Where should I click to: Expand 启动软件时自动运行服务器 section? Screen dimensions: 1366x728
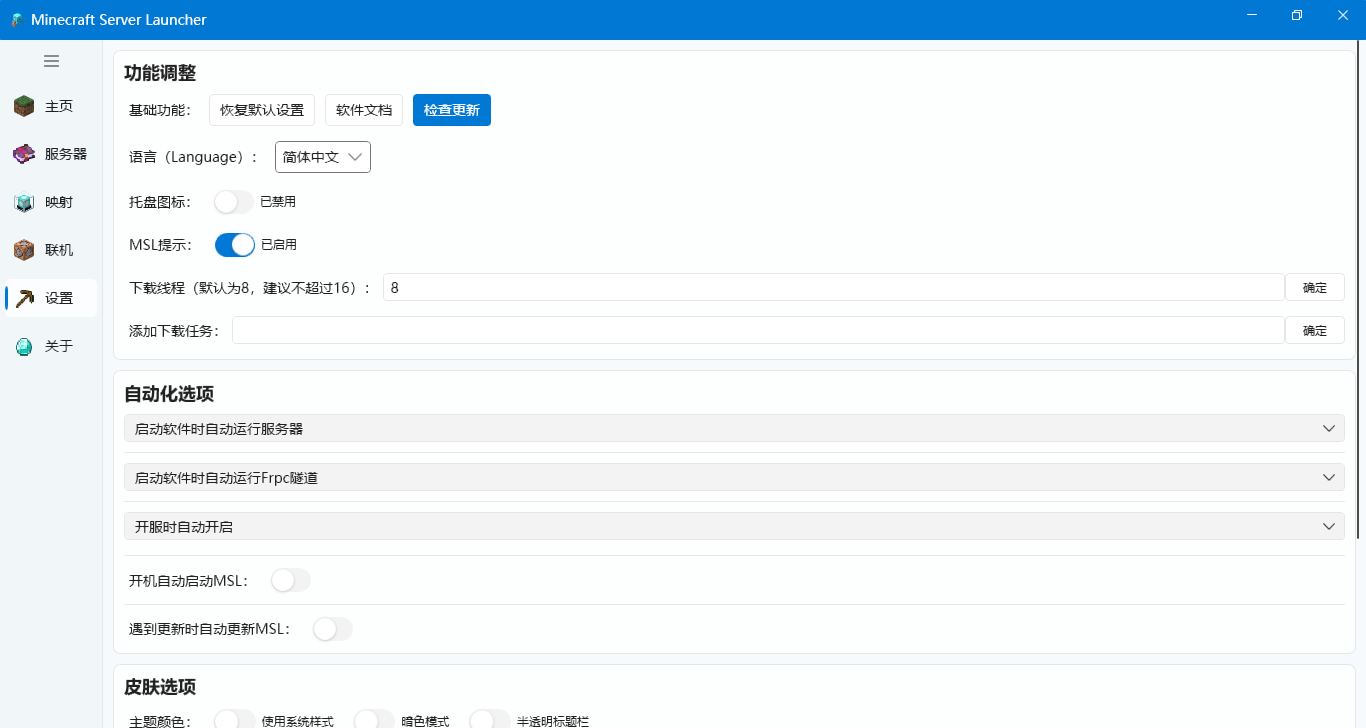733,429
